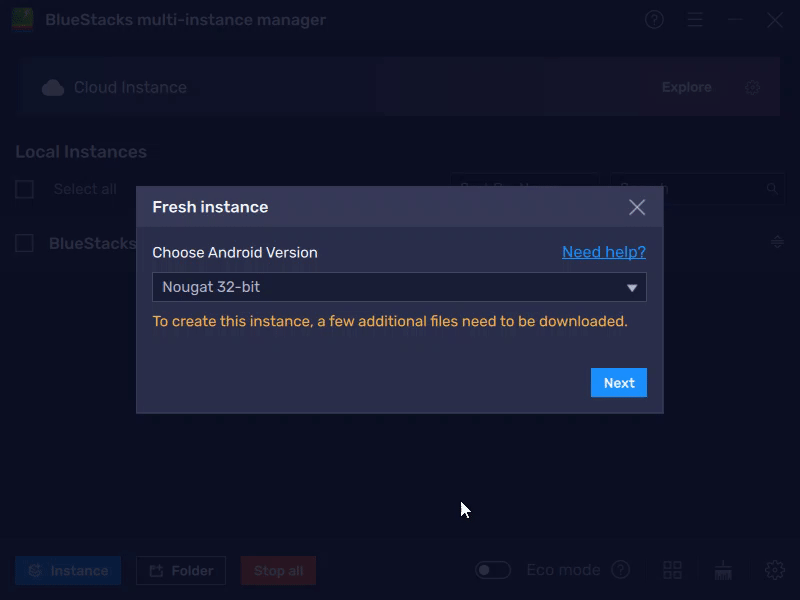Check the Select all checkbox
The width and height of the screenshot is (800, 600).
pos(24,189)
